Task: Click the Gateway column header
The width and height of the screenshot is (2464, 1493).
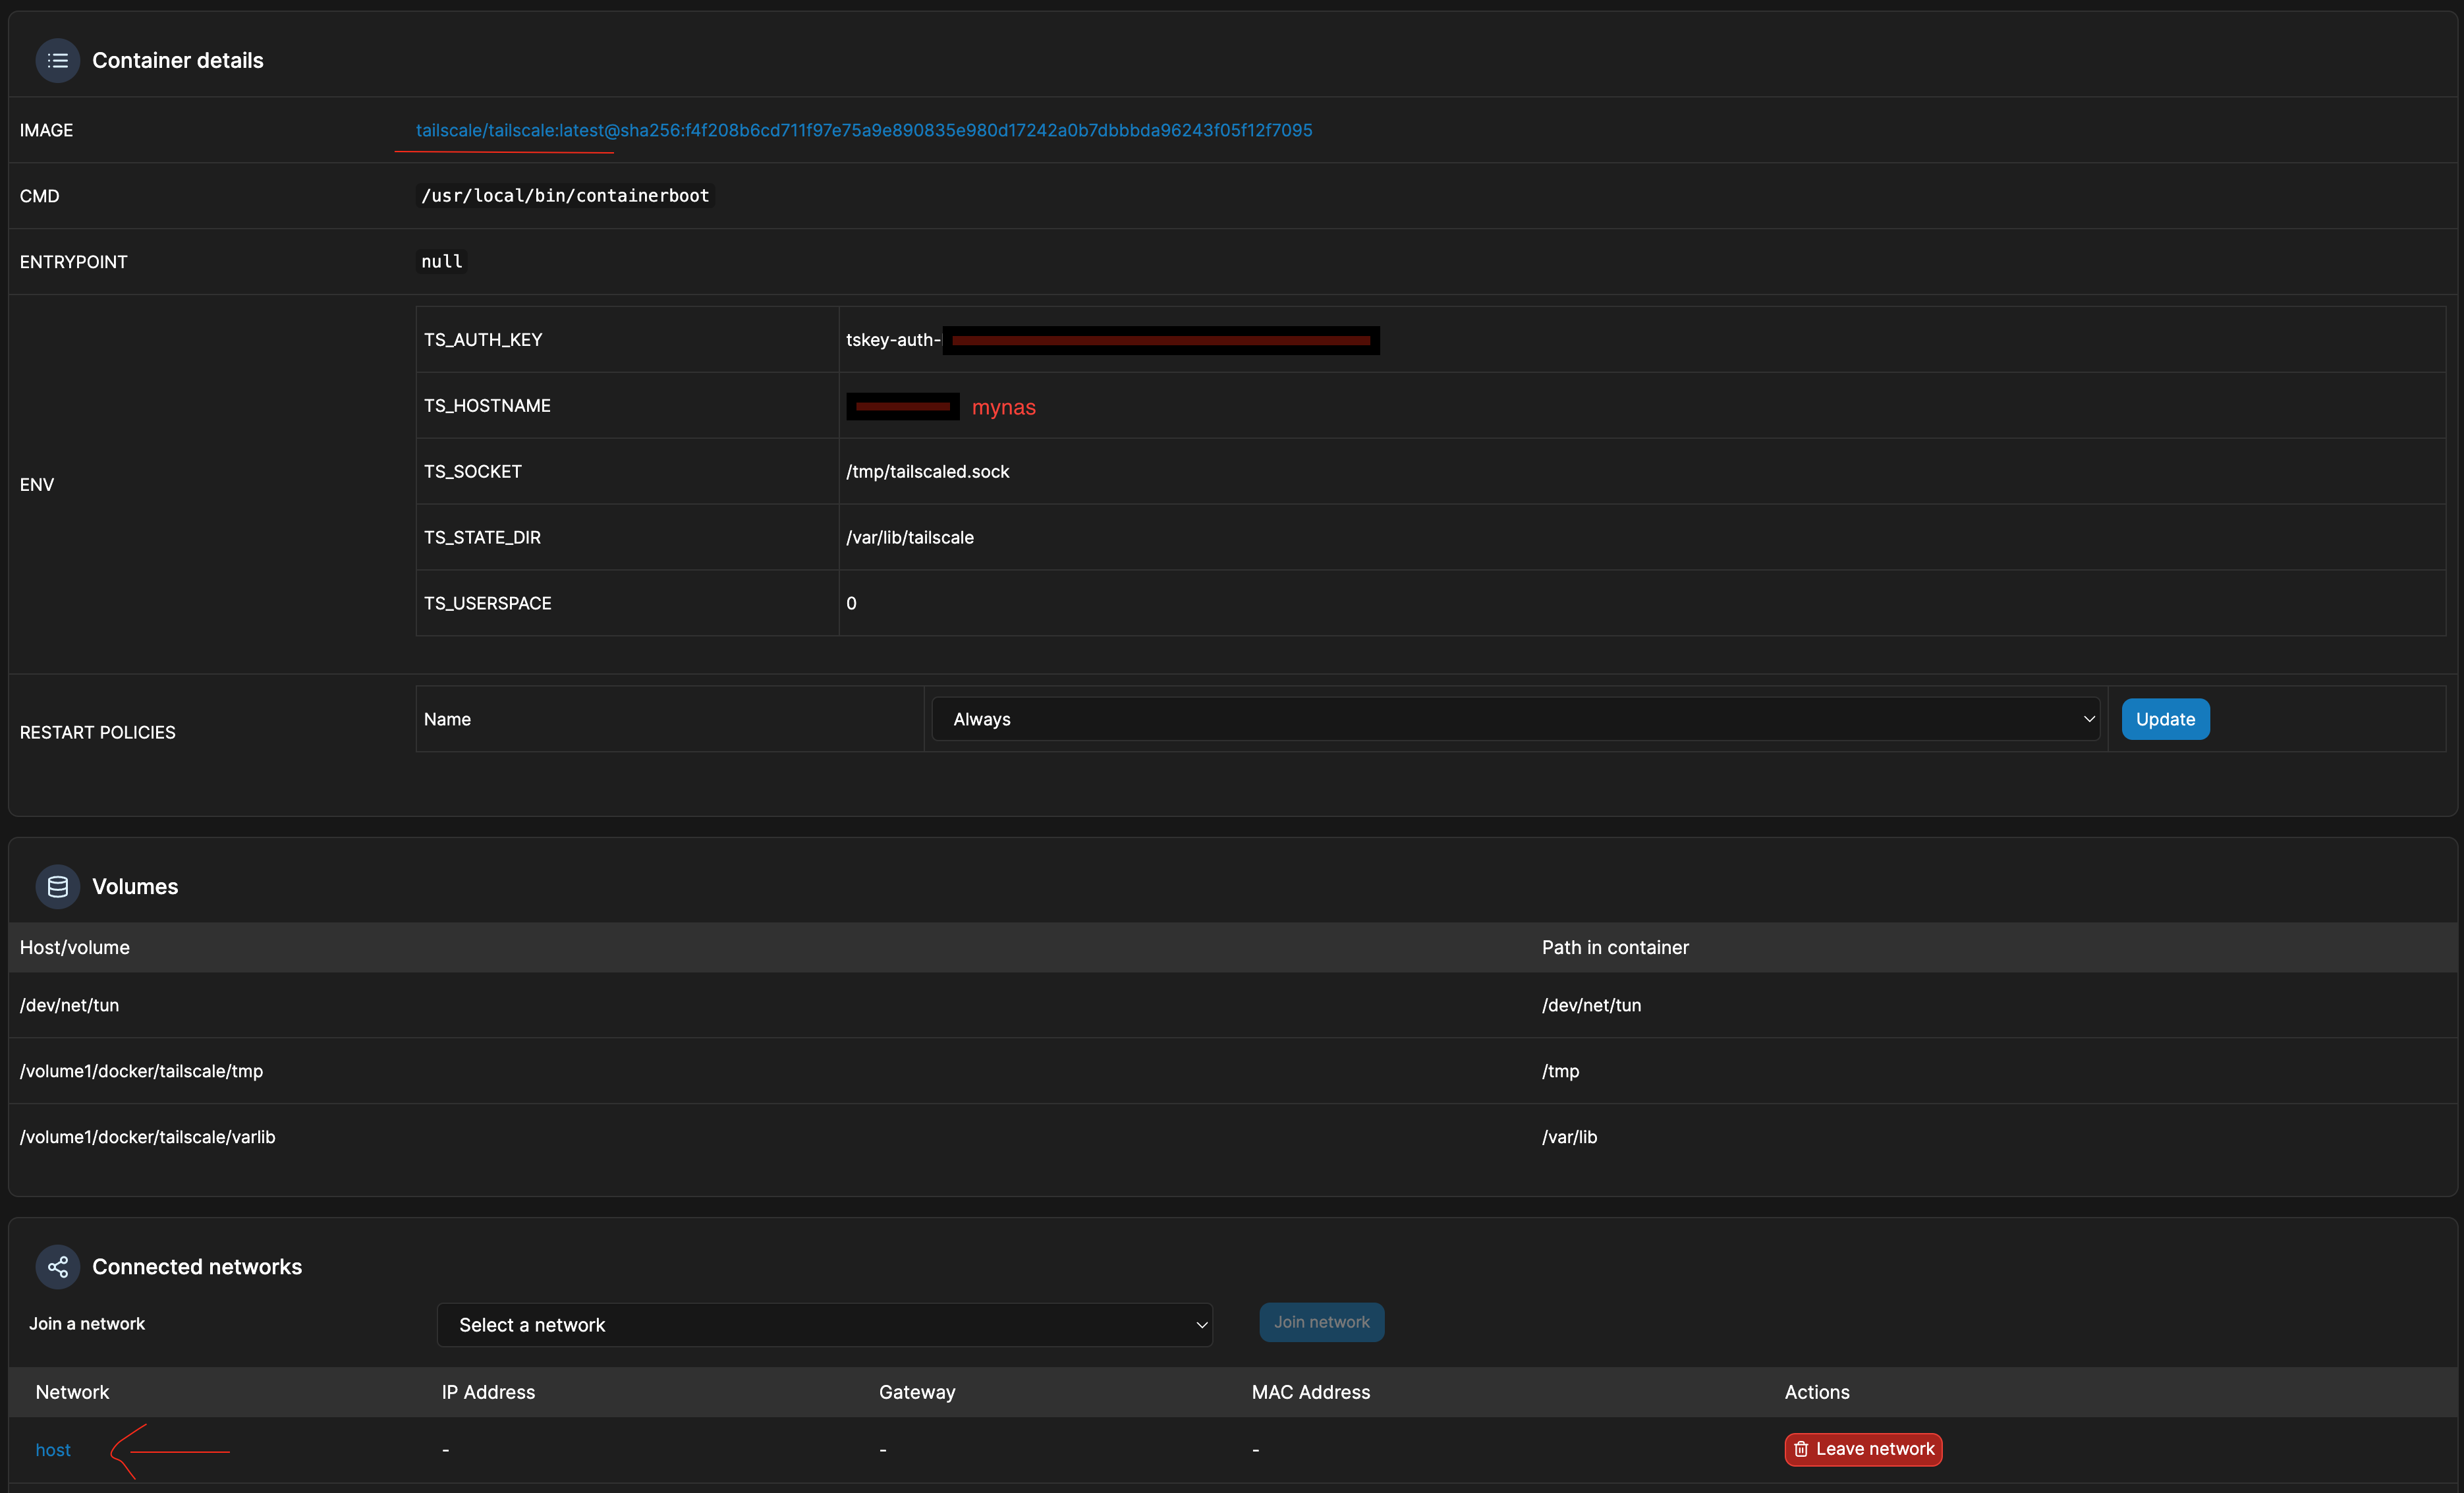Action: pyautogui.click(x=917, y=1392)
